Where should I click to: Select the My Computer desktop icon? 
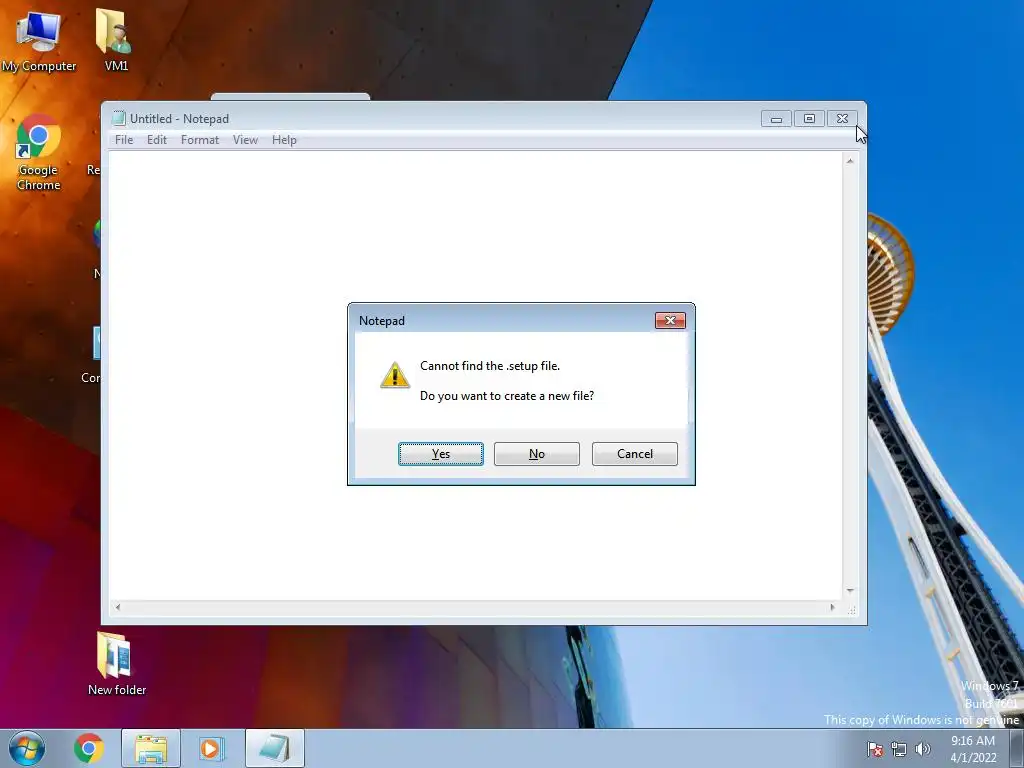[x=39, y=41]
